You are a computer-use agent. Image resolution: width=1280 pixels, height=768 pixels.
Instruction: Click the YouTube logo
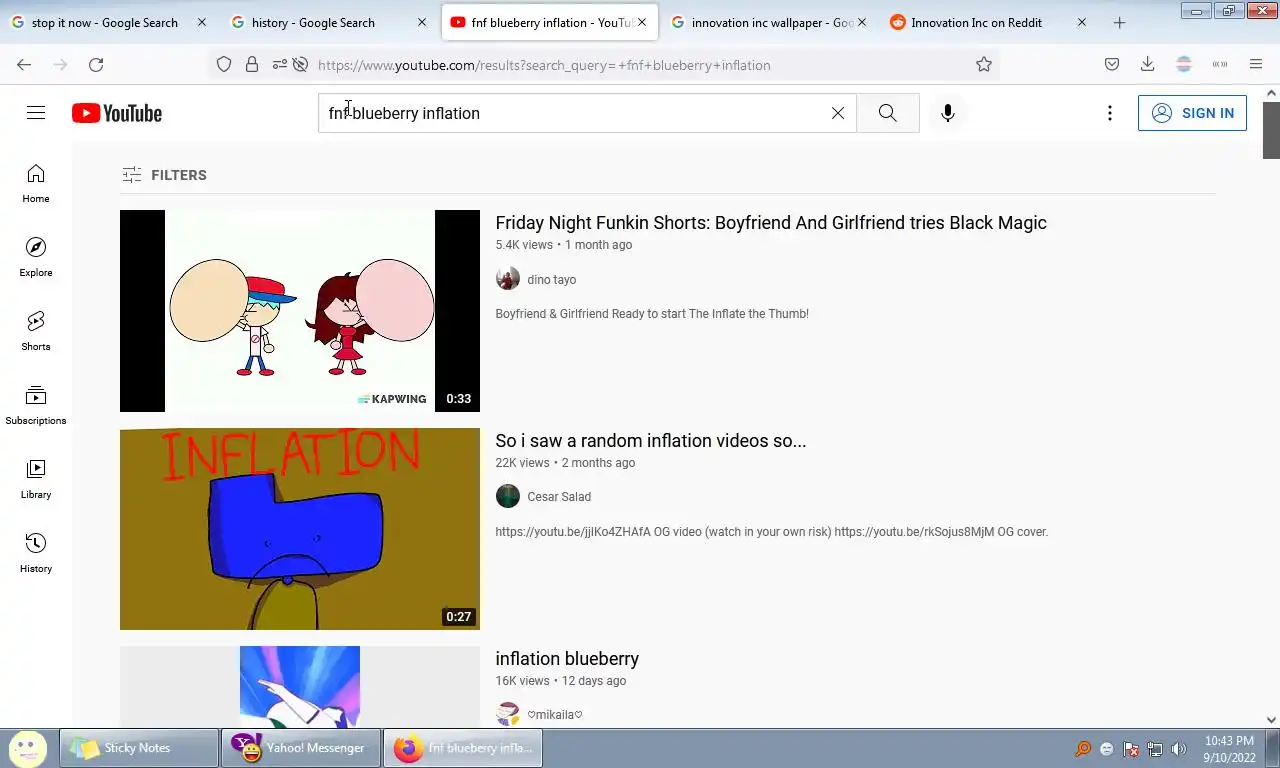[117, 113]
